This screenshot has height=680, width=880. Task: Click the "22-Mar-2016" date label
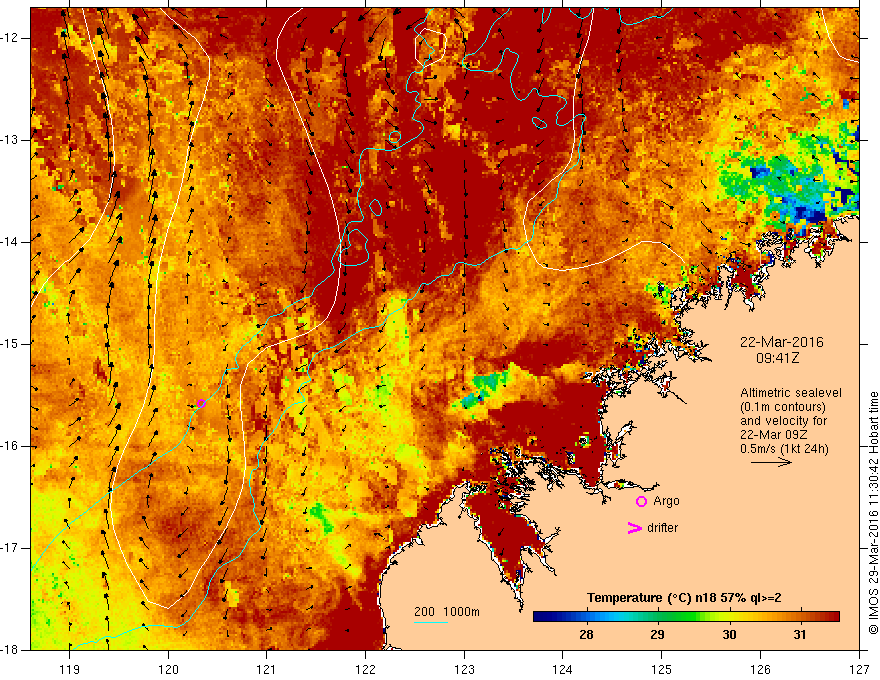[x=781, y=342]
